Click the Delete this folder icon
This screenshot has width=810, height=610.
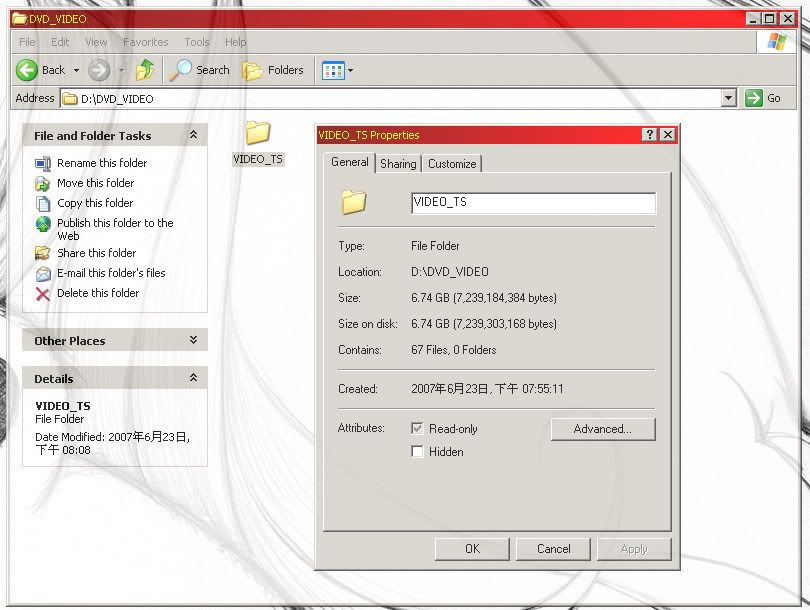click(43, 293)
